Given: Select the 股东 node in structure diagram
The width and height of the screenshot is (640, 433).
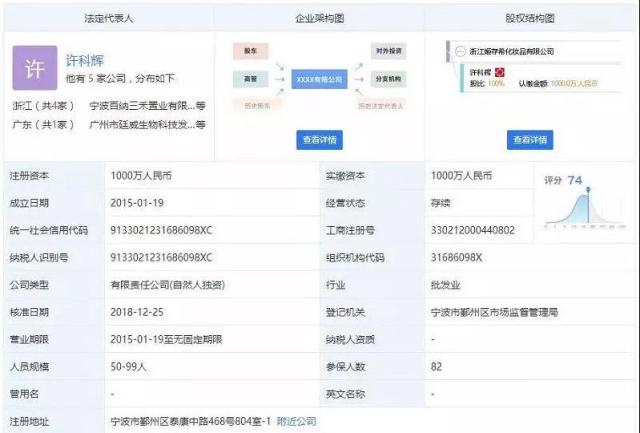Looking at the screenshot, I should point(251,49).
